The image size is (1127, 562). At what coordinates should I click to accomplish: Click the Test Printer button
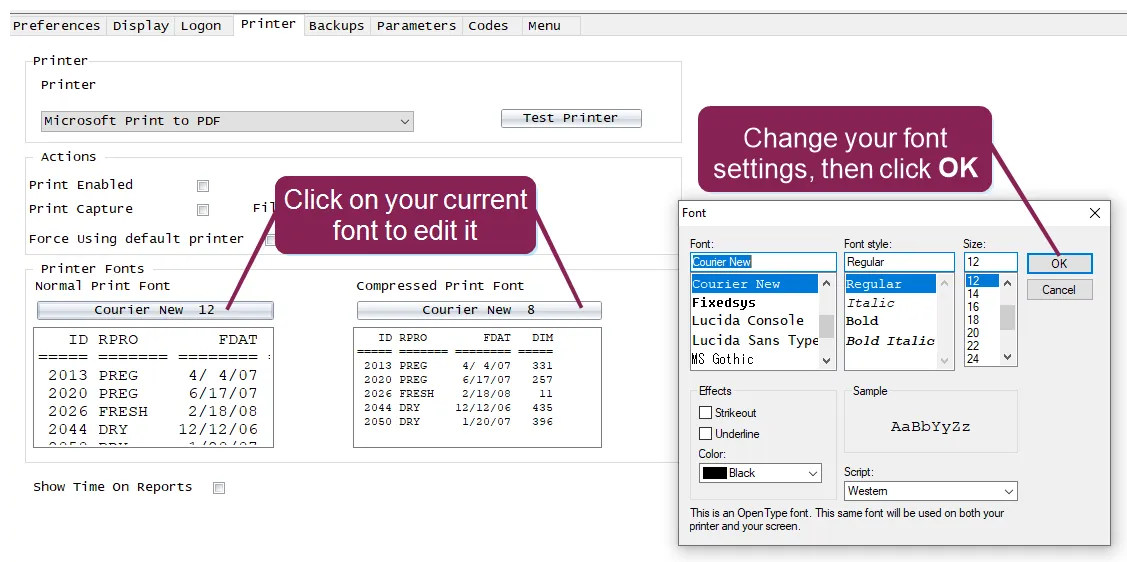click(571, 119)
